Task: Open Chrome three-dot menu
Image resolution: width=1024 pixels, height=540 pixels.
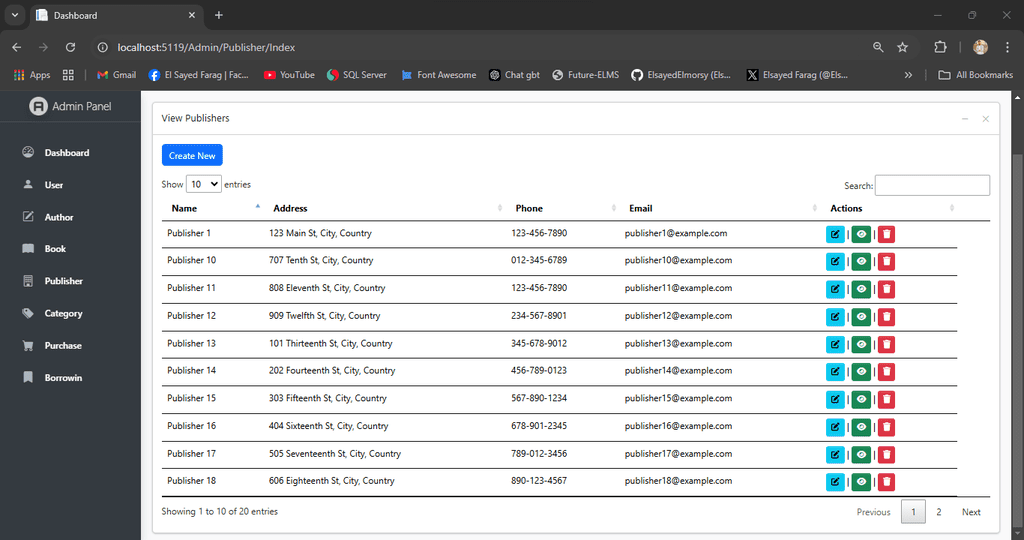Action: (x=1007, y=47)
